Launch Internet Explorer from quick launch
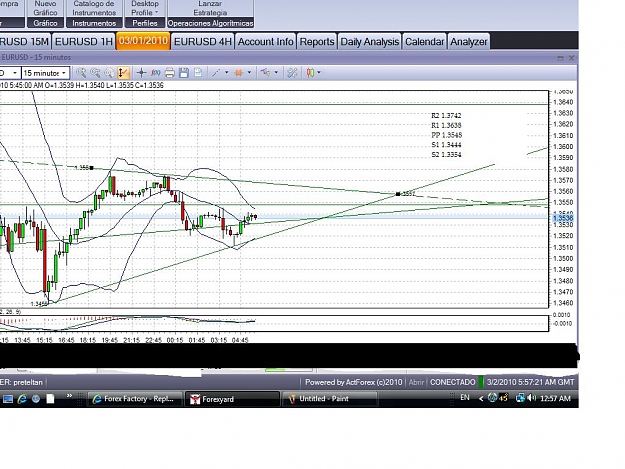625x469 pixels. point(22,398)
